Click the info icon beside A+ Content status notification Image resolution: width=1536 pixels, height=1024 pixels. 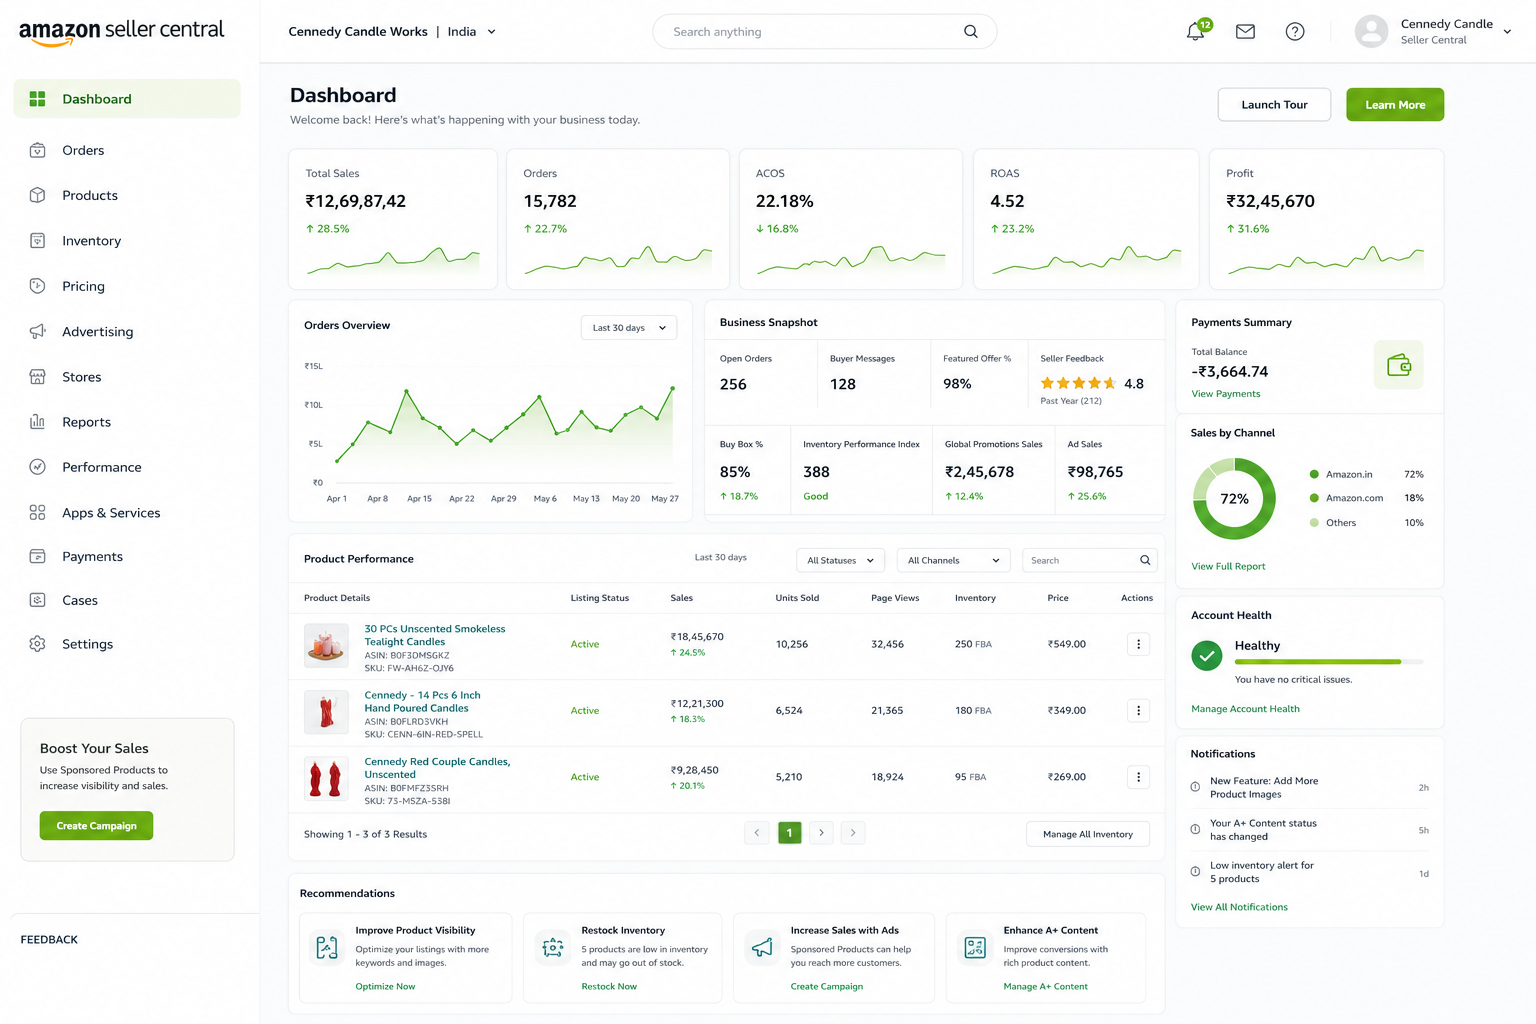click(x=1195, y=829)
